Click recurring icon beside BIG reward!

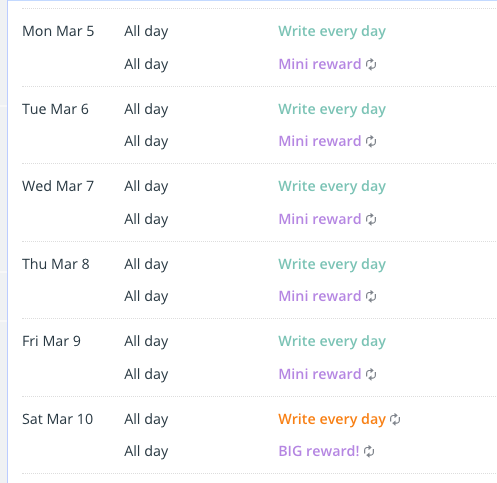(x=369, y=451)
